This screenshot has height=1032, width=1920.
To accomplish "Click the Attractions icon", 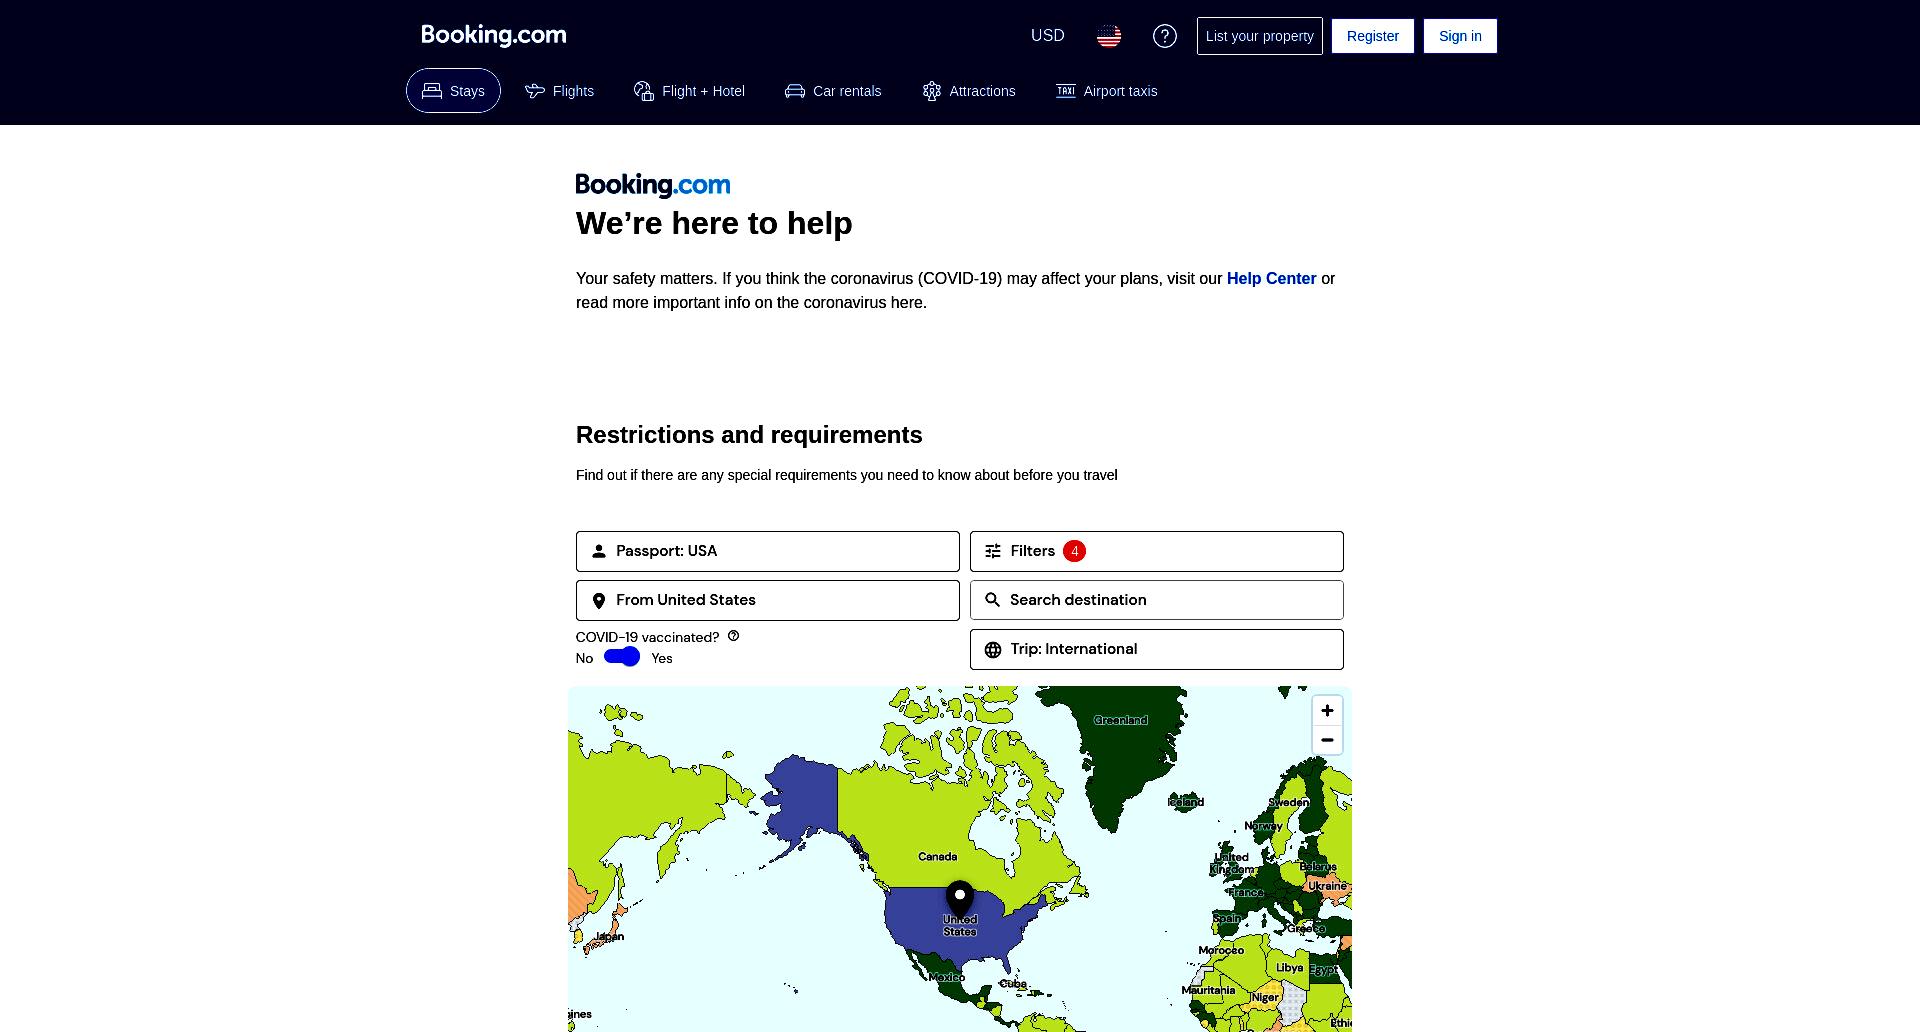I will [x=932, y=91].
